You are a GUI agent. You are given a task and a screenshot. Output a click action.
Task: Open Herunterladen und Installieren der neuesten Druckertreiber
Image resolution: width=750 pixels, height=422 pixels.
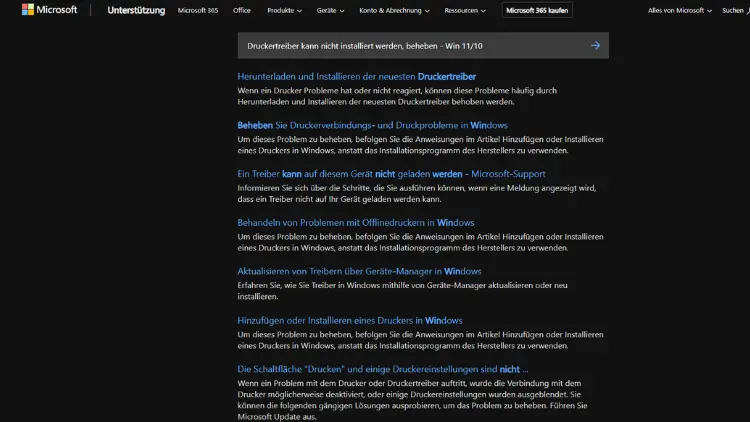[356, 77]
